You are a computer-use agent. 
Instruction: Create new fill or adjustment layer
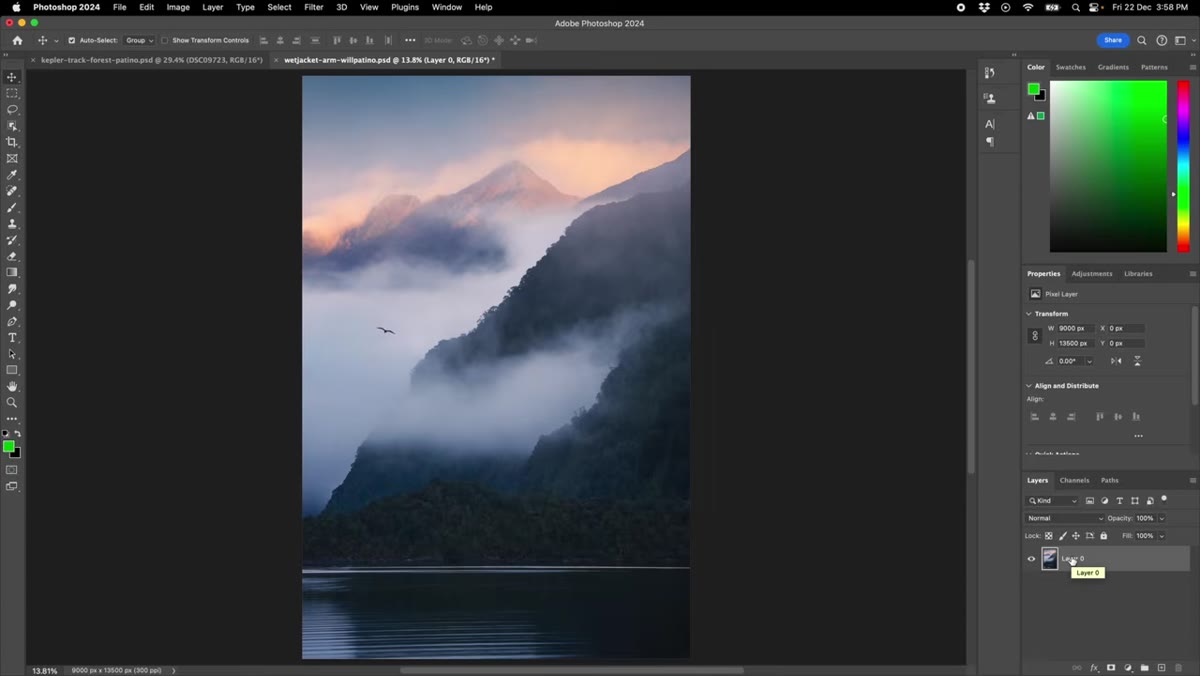1128,667
